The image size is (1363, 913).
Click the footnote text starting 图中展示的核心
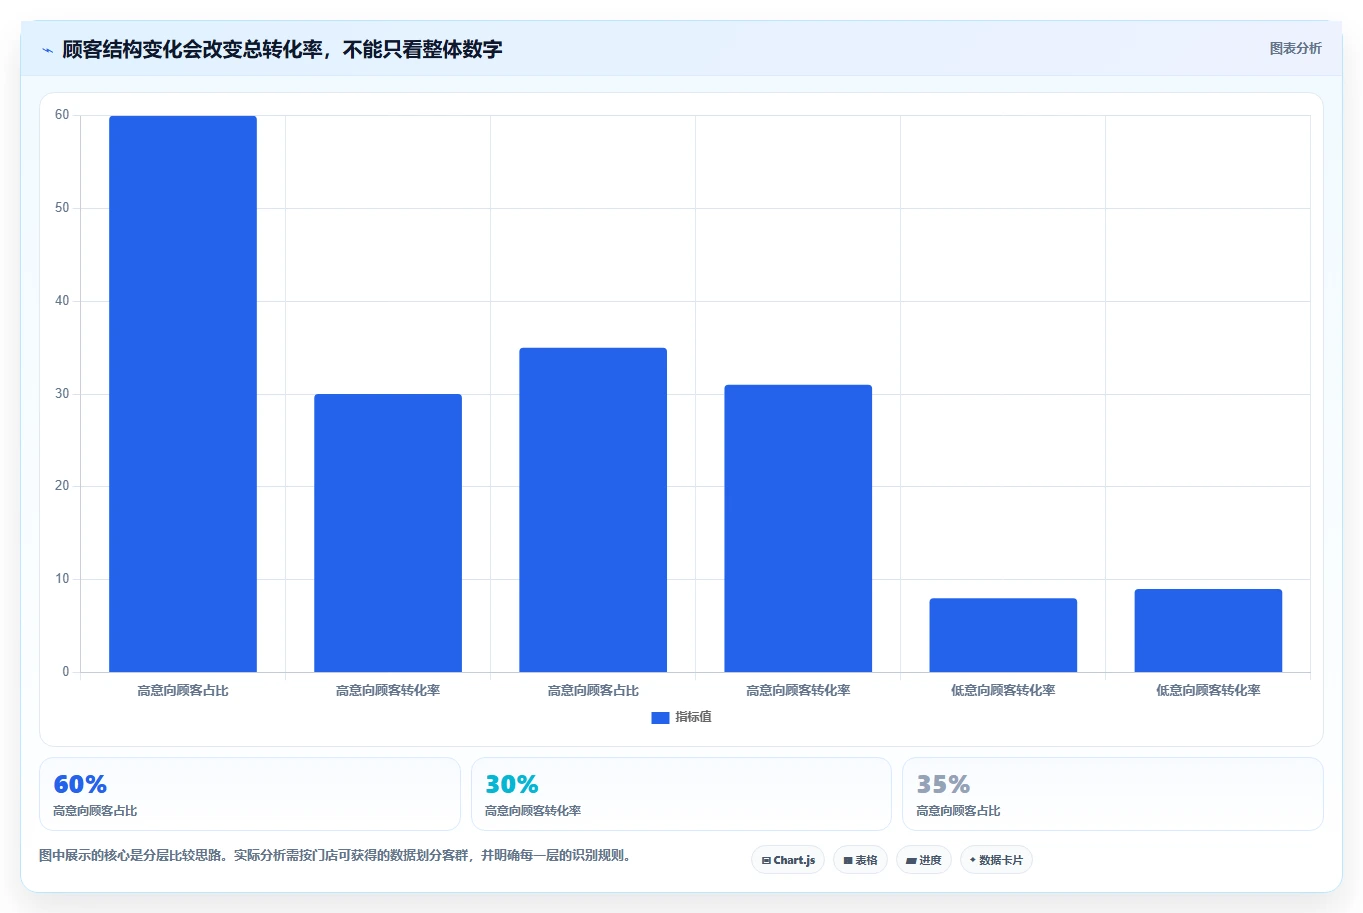click(336, 856)
